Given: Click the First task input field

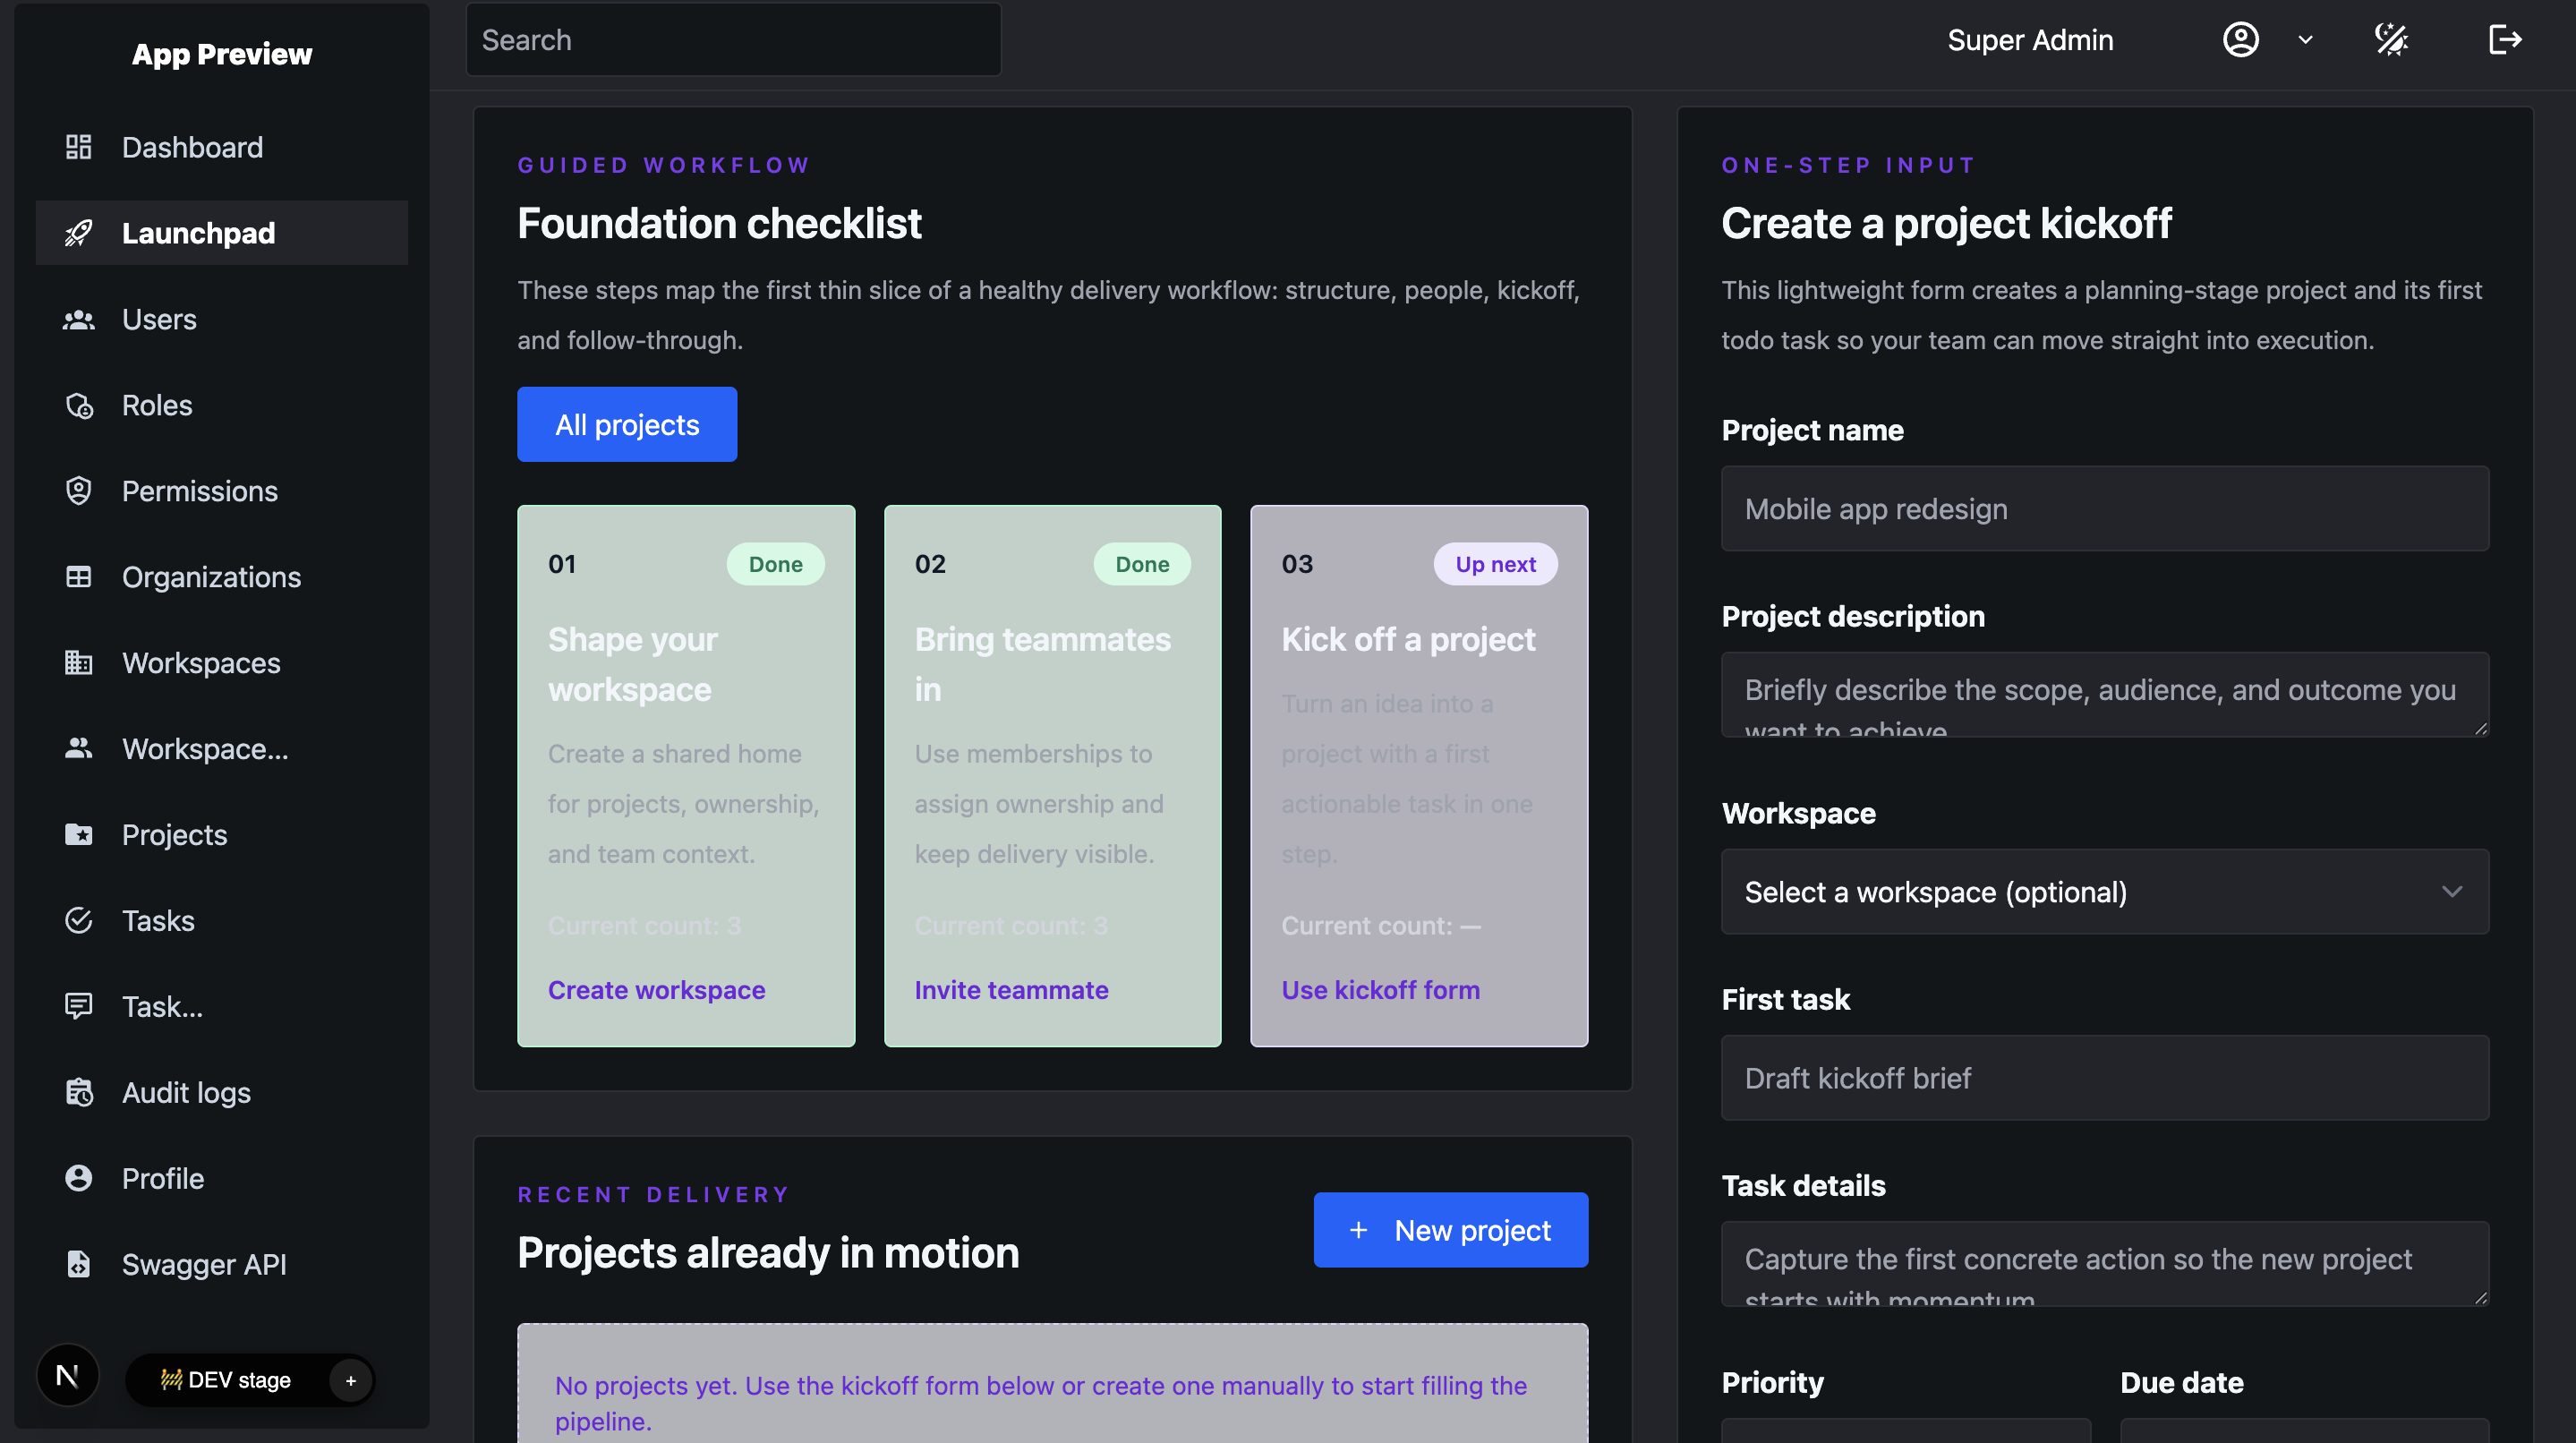Looking at the screenshot, I should [2105, 1078].
